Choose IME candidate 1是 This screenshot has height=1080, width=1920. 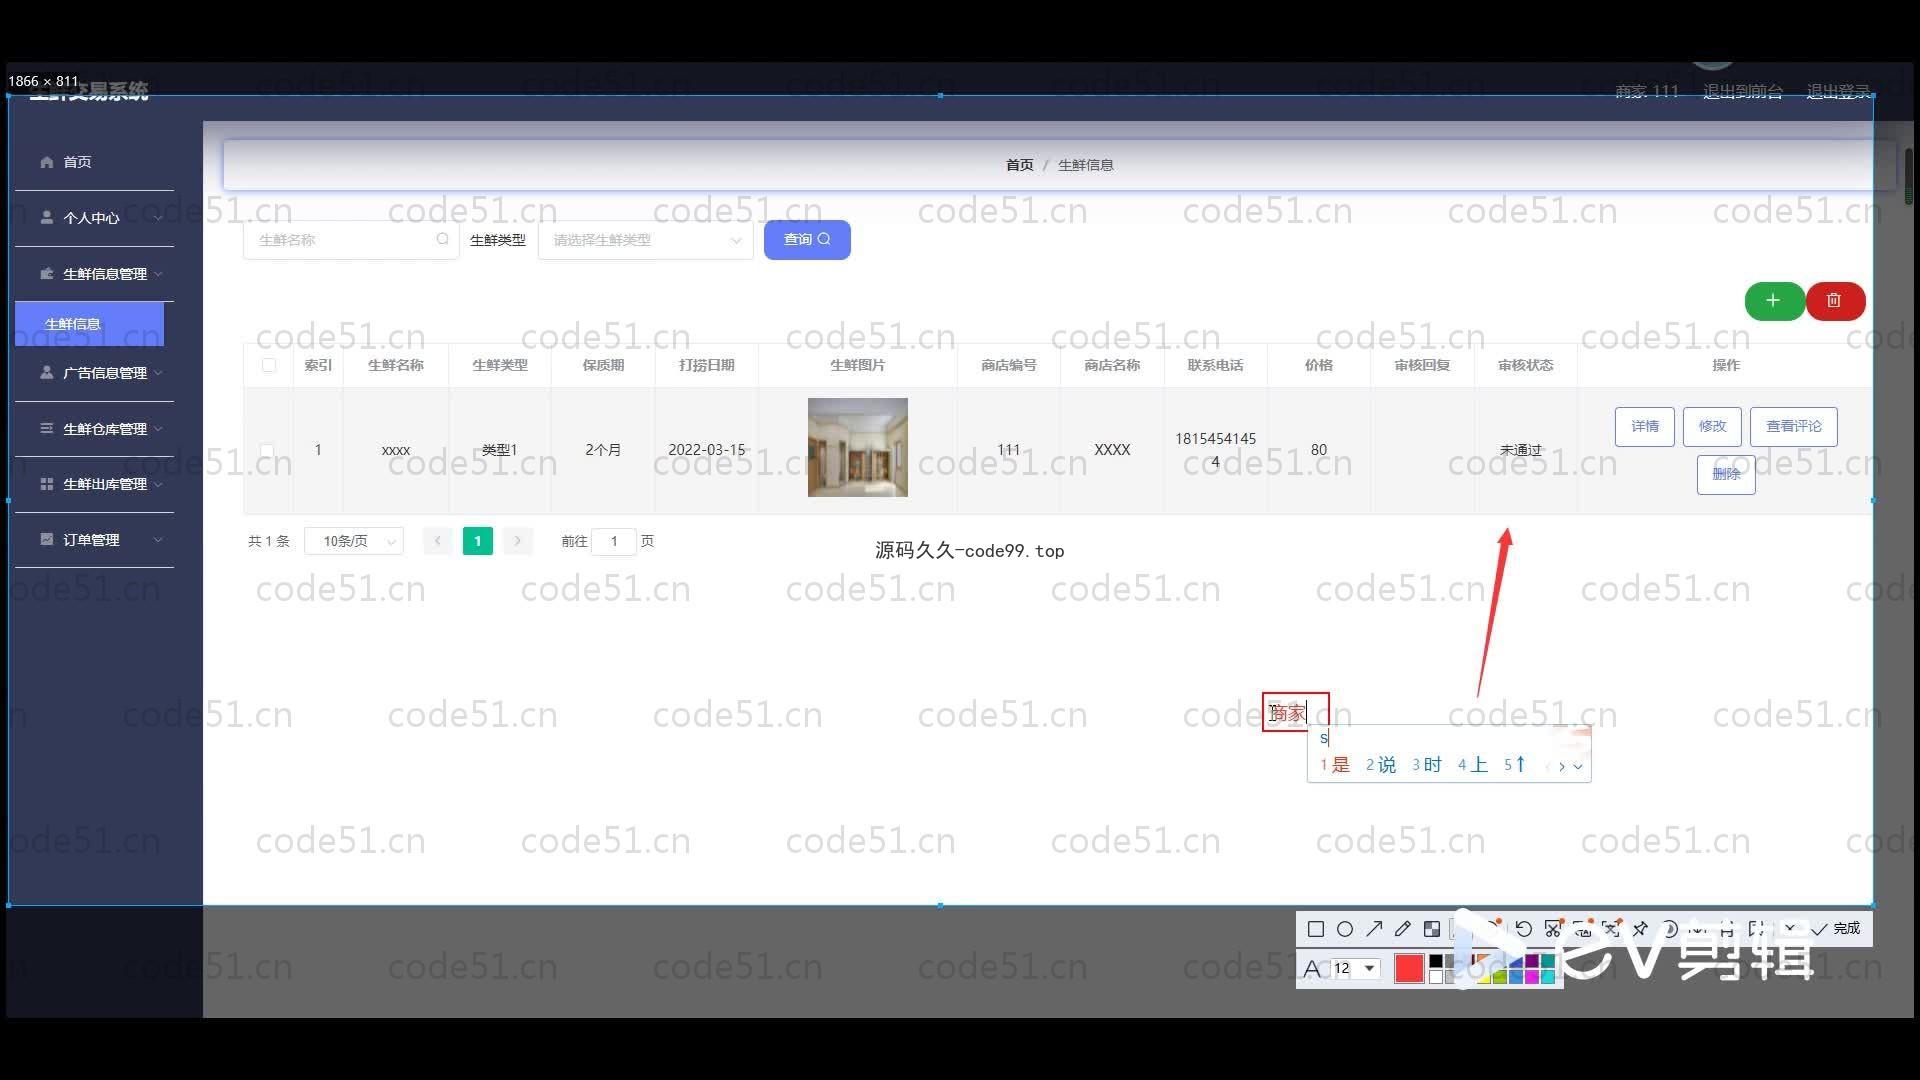pos(1335,765)
